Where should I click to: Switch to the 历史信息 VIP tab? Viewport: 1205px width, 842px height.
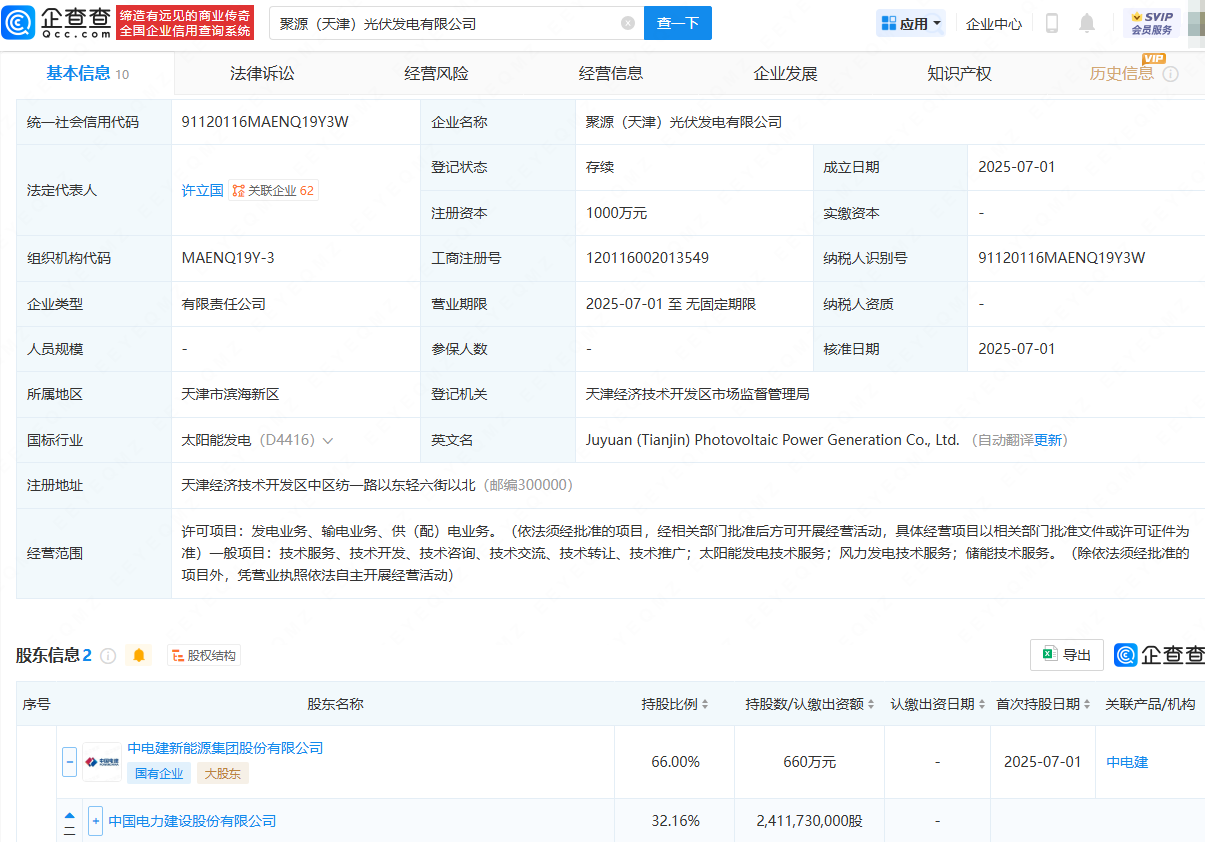[1122, 73]
